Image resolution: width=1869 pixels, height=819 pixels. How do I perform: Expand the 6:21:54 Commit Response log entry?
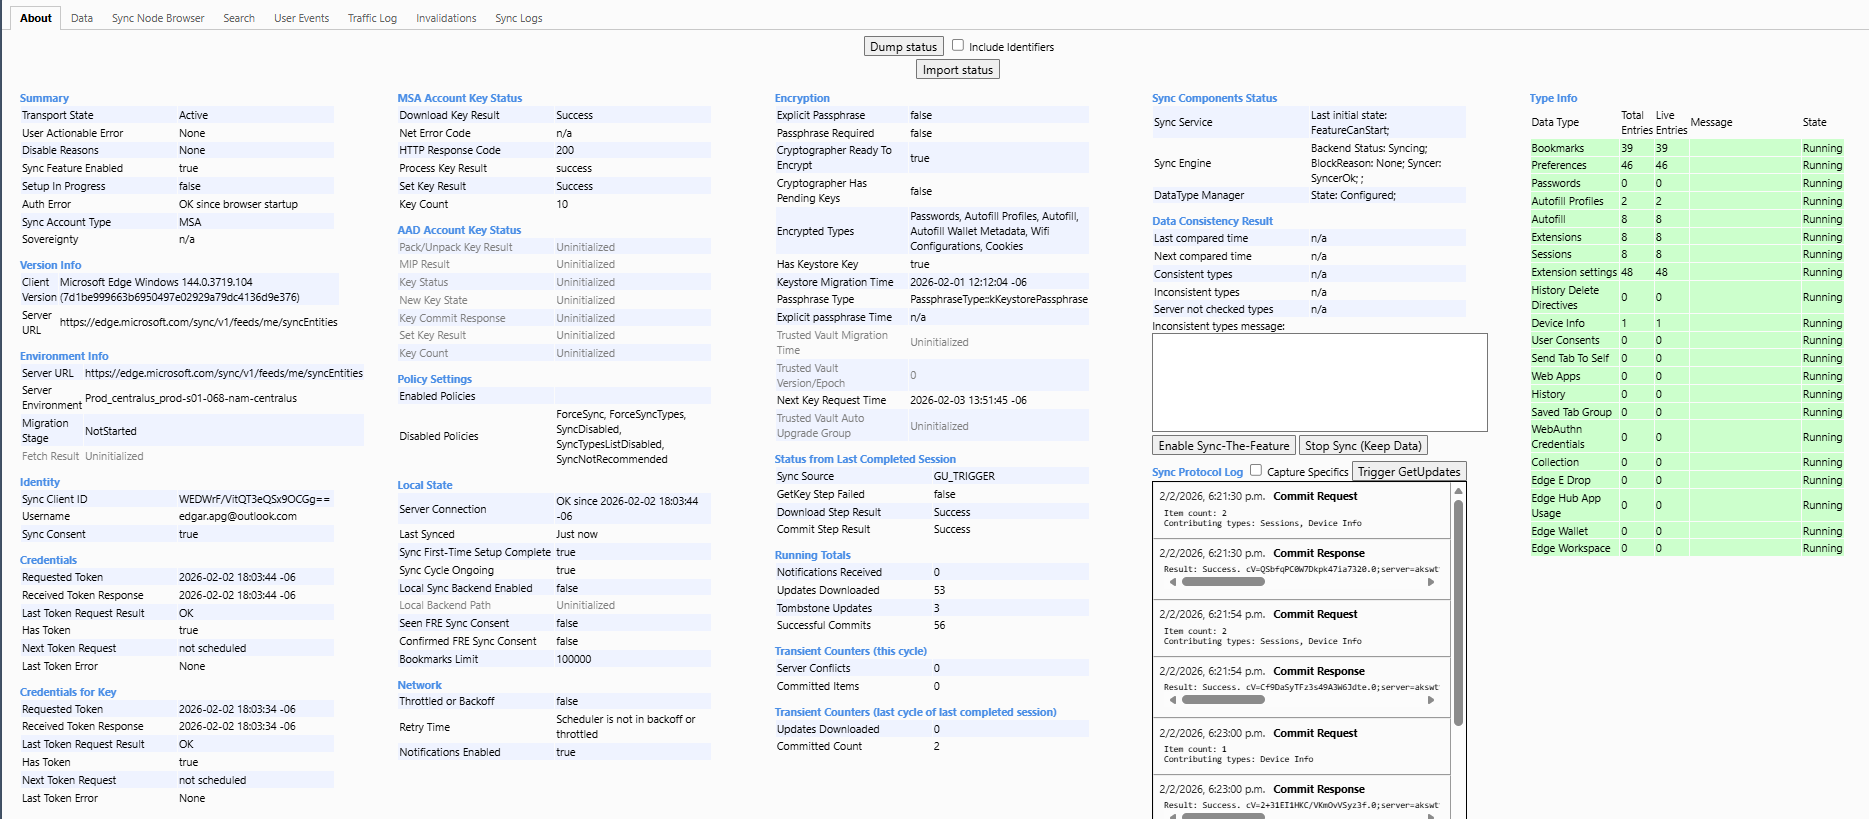pos(1301,686)
